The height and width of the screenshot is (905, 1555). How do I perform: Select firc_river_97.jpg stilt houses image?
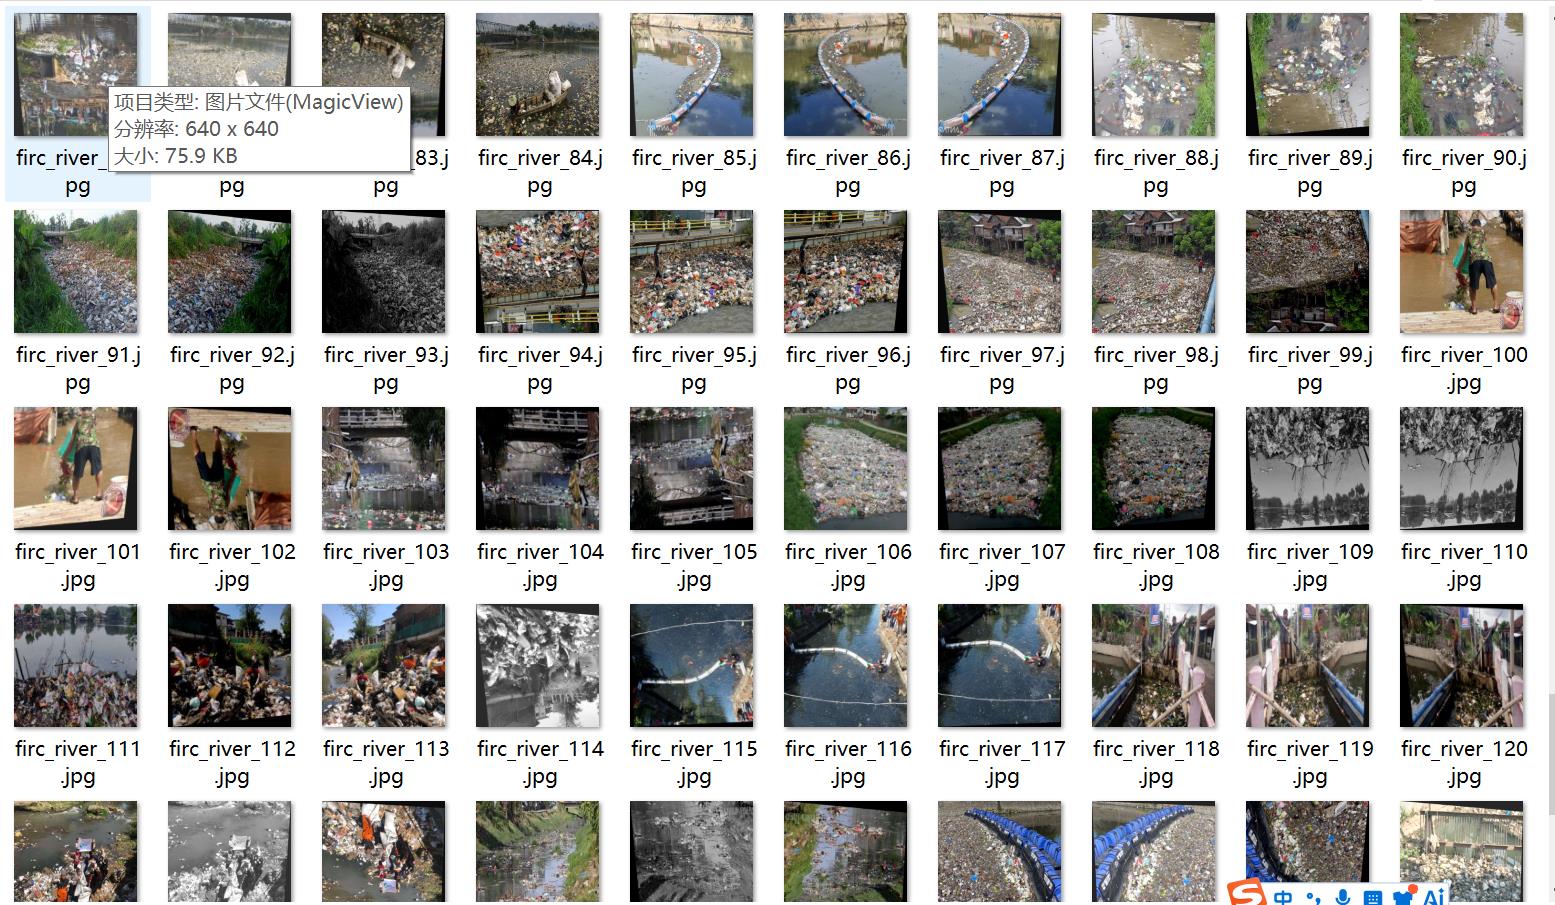(x=1000, y=272)
